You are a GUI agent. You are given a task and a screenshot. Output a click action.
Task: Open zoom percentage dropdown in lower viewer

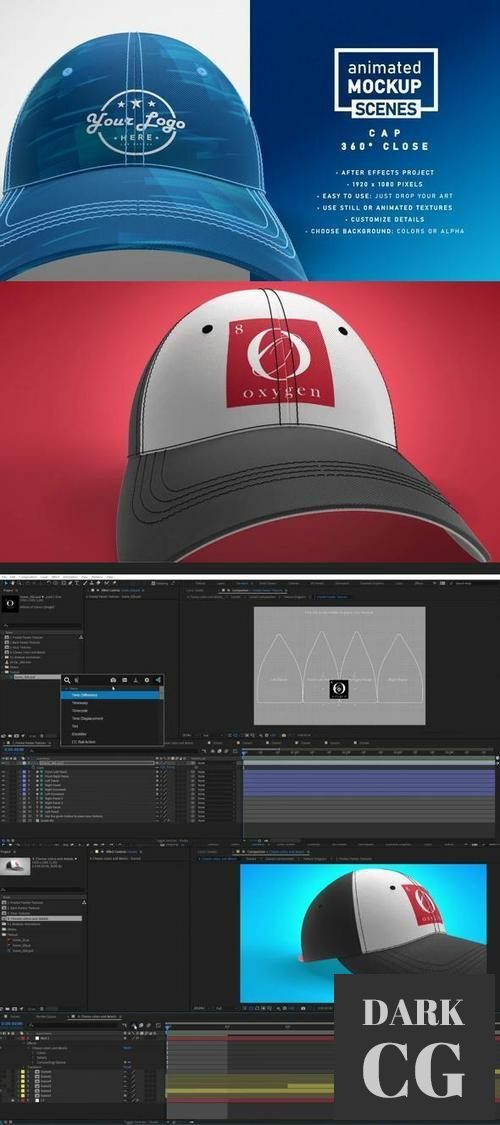pyautogui.click(x=199, y=1008)
